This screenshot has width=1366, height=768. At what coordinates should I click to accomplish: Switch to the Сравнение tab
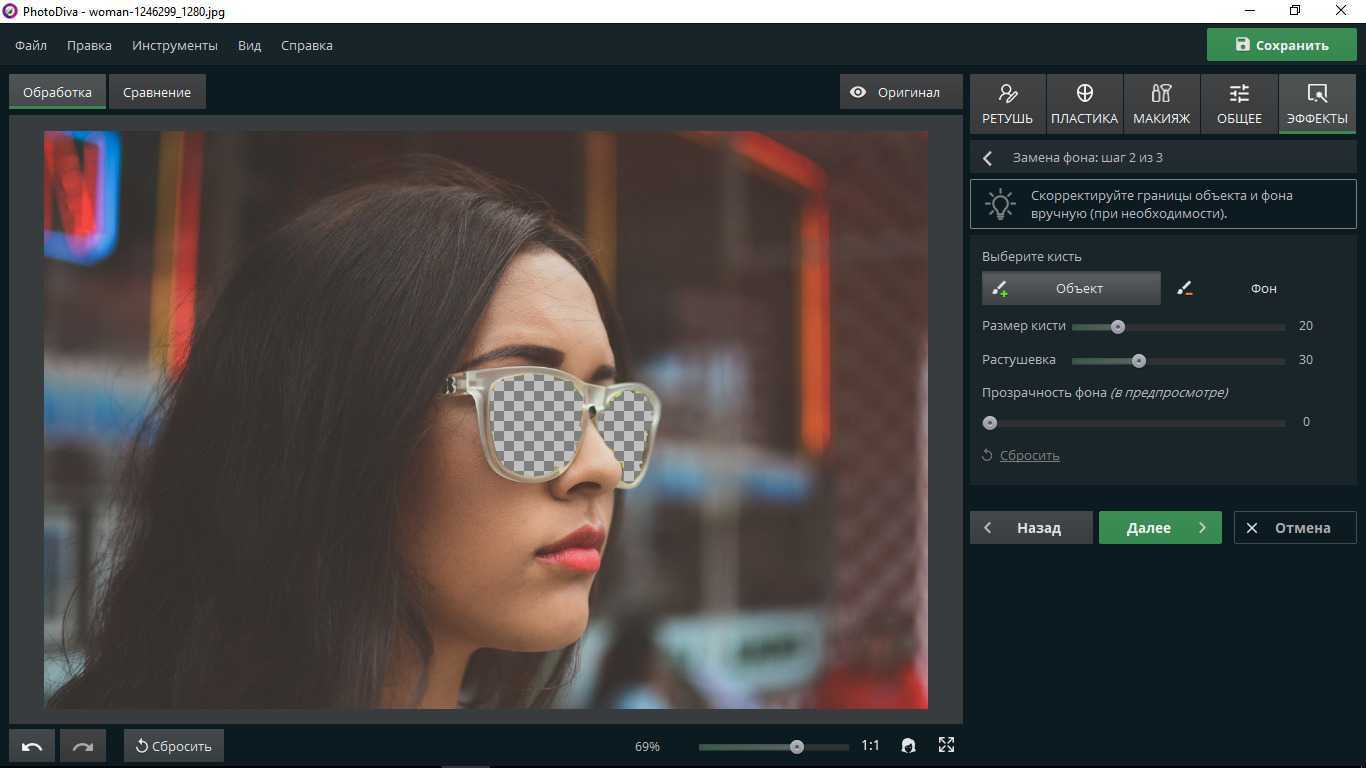tap(157, 92)
